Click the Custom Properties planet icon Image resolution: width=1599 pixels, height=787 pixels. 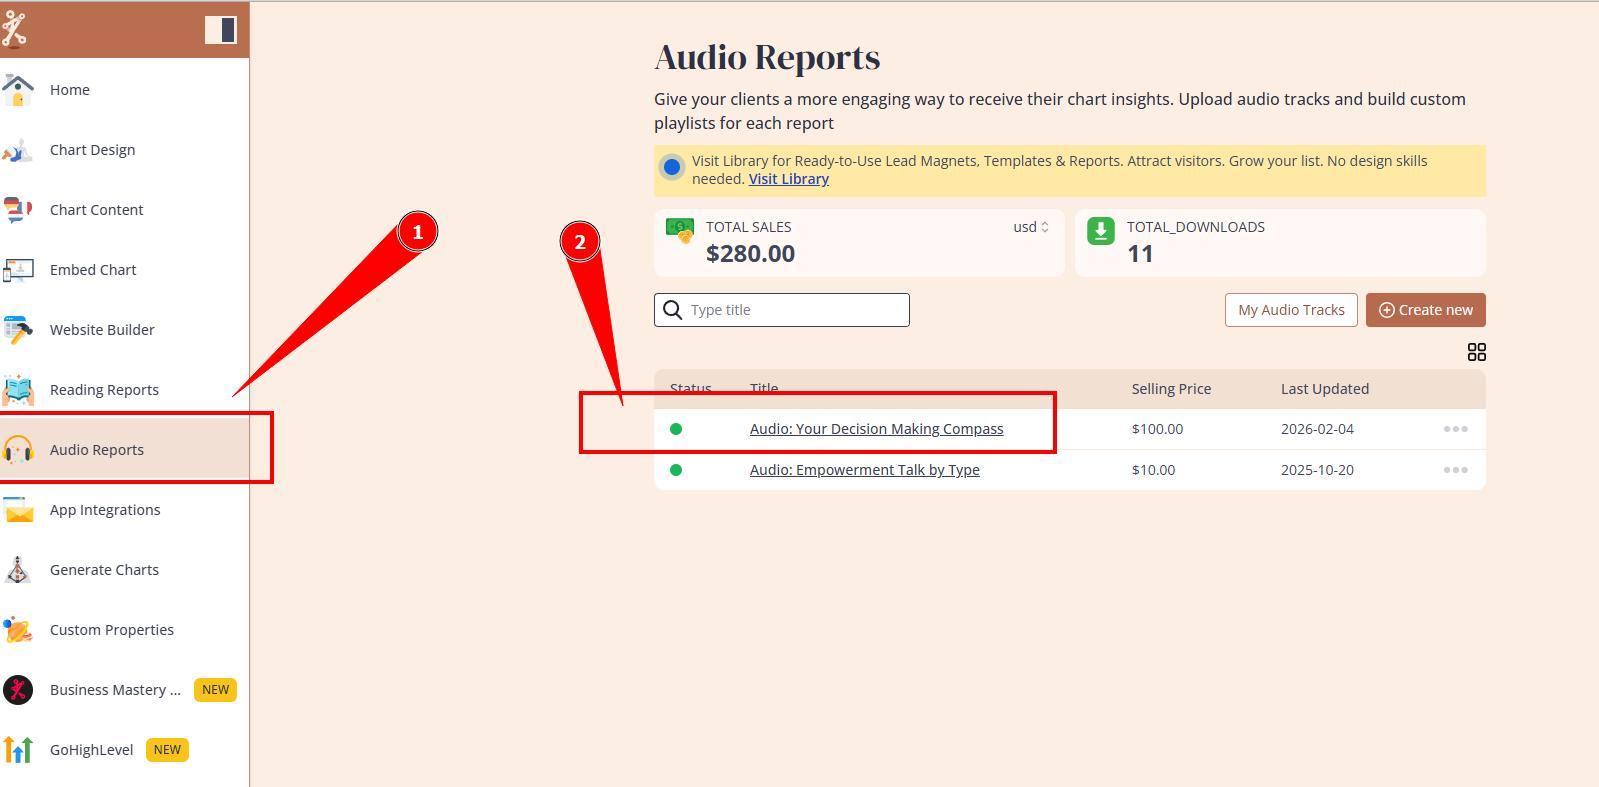tap(18, 630)
